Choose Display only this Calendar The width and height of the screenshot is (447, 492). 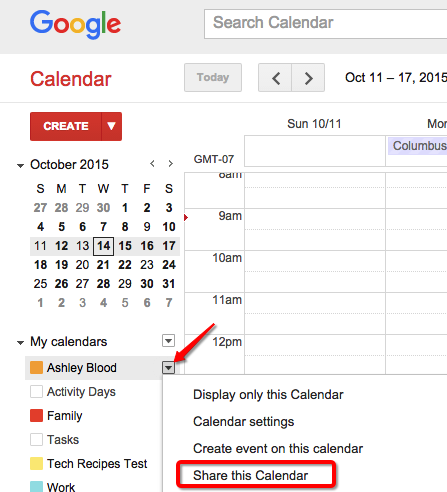268,395
